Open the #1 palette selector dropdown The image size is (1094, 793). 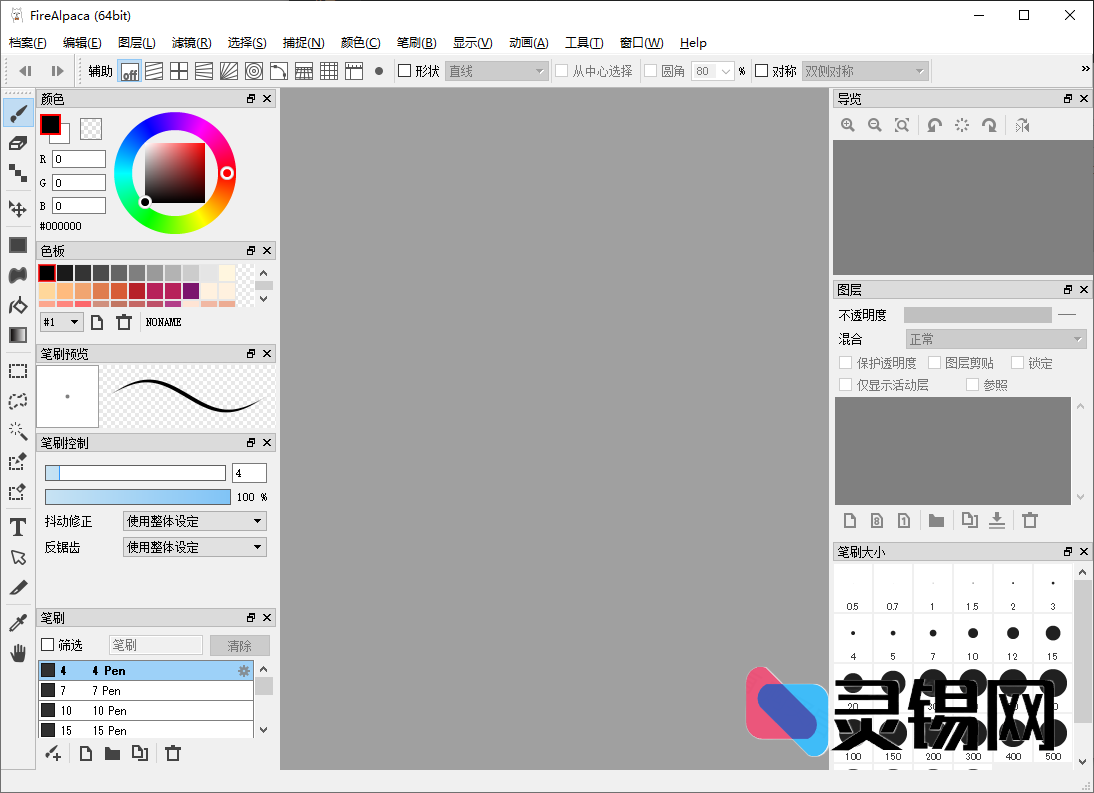[61, 321]
